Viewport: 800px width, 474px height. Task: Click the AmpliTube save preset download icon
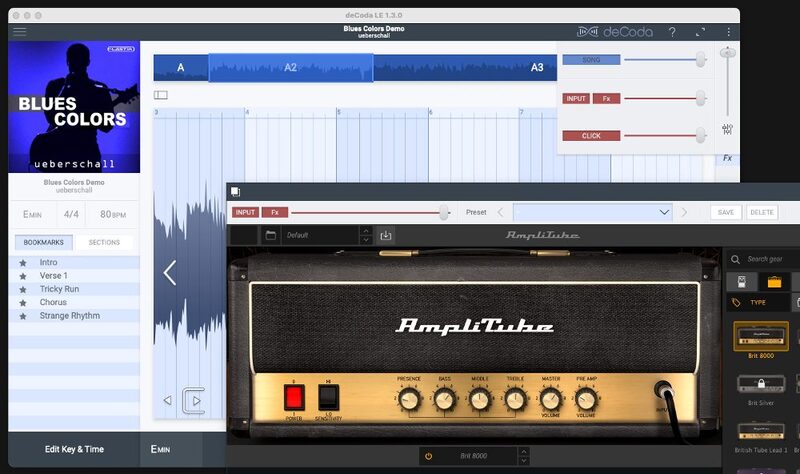tap(387, 235)
